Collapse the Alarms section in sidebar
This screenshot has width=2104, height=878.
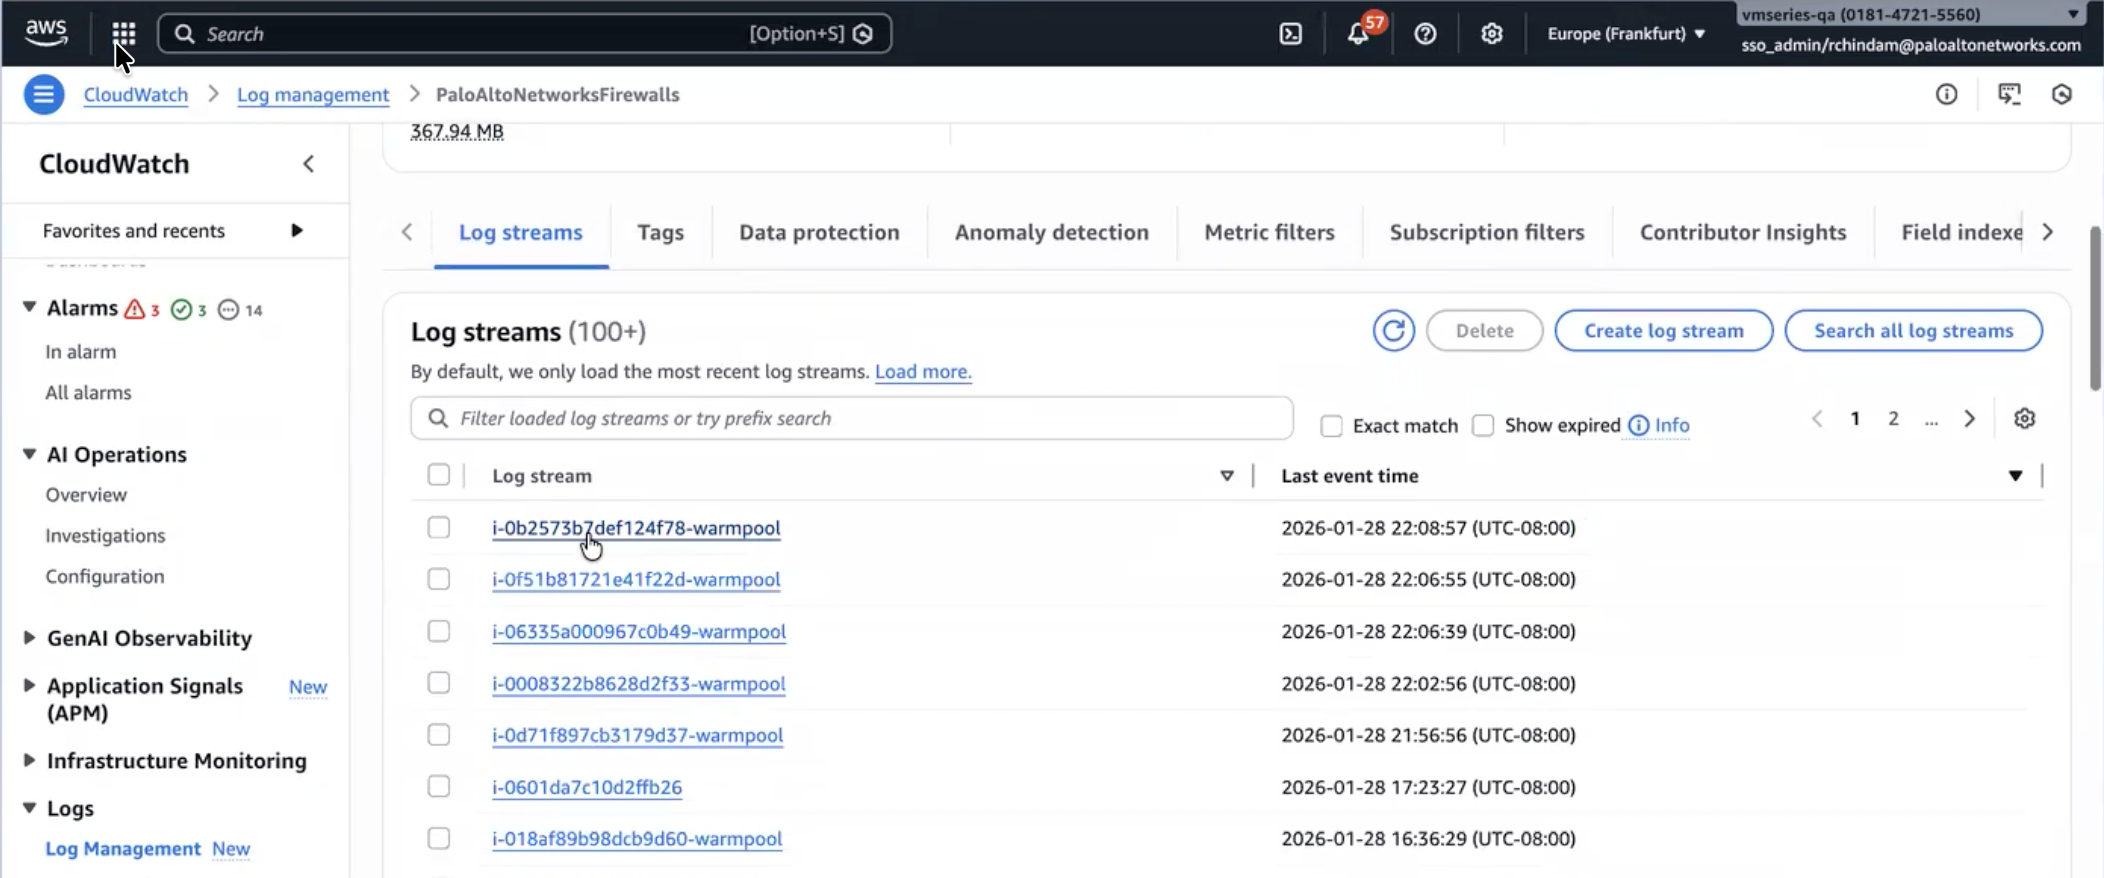tap(29, 308)
